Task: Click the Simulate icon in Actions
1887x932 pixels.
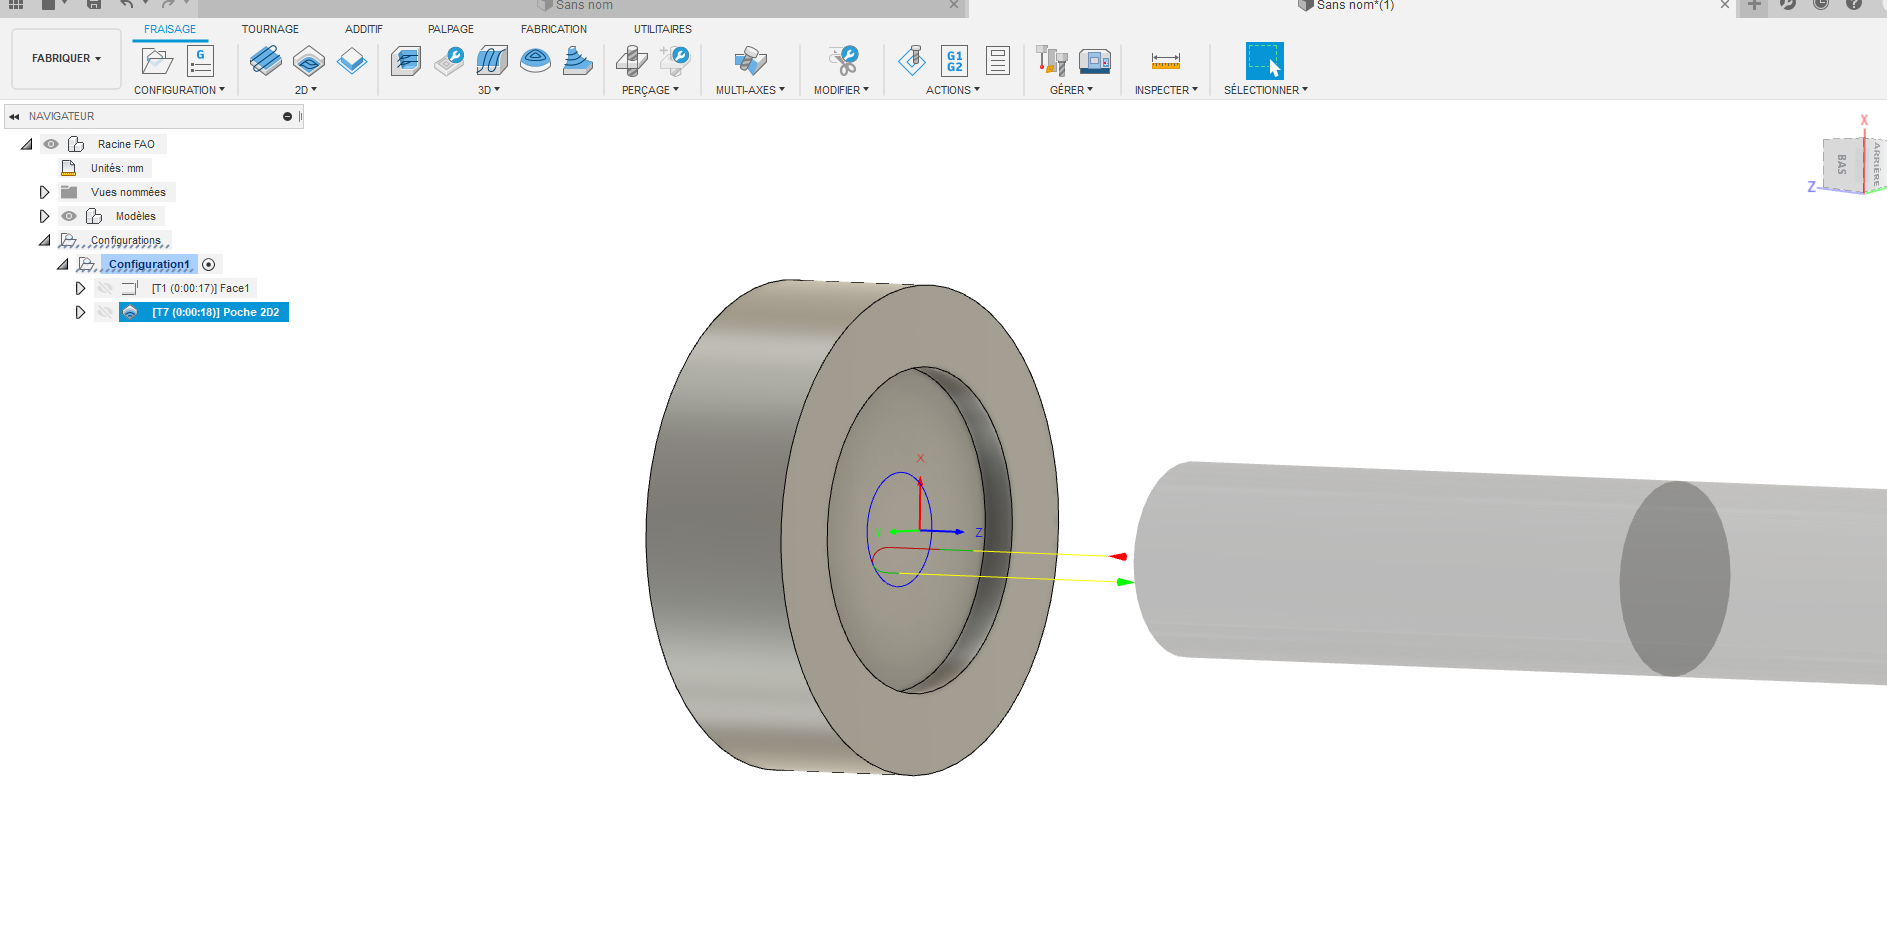Action: tap(911, 61)
